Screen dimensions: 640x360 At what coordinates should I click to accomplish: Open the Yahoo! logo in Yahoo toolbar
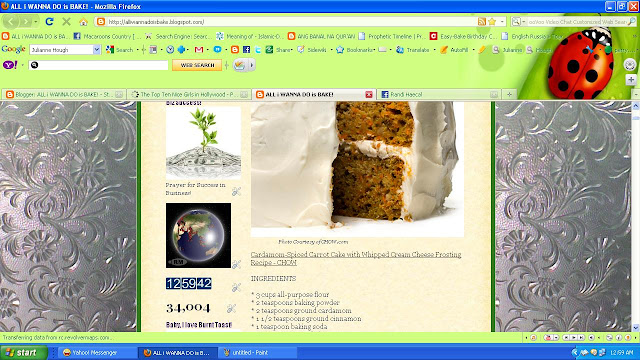pos(10,64)
